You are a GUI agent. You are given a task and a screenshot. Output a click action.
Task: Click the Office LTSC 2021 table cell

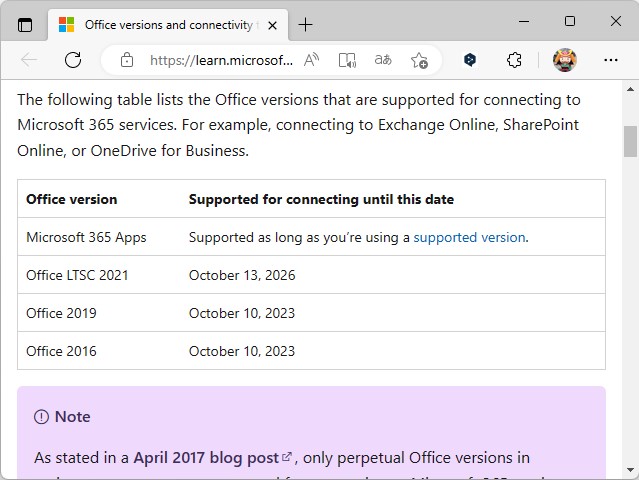click(x=78, y=275)
